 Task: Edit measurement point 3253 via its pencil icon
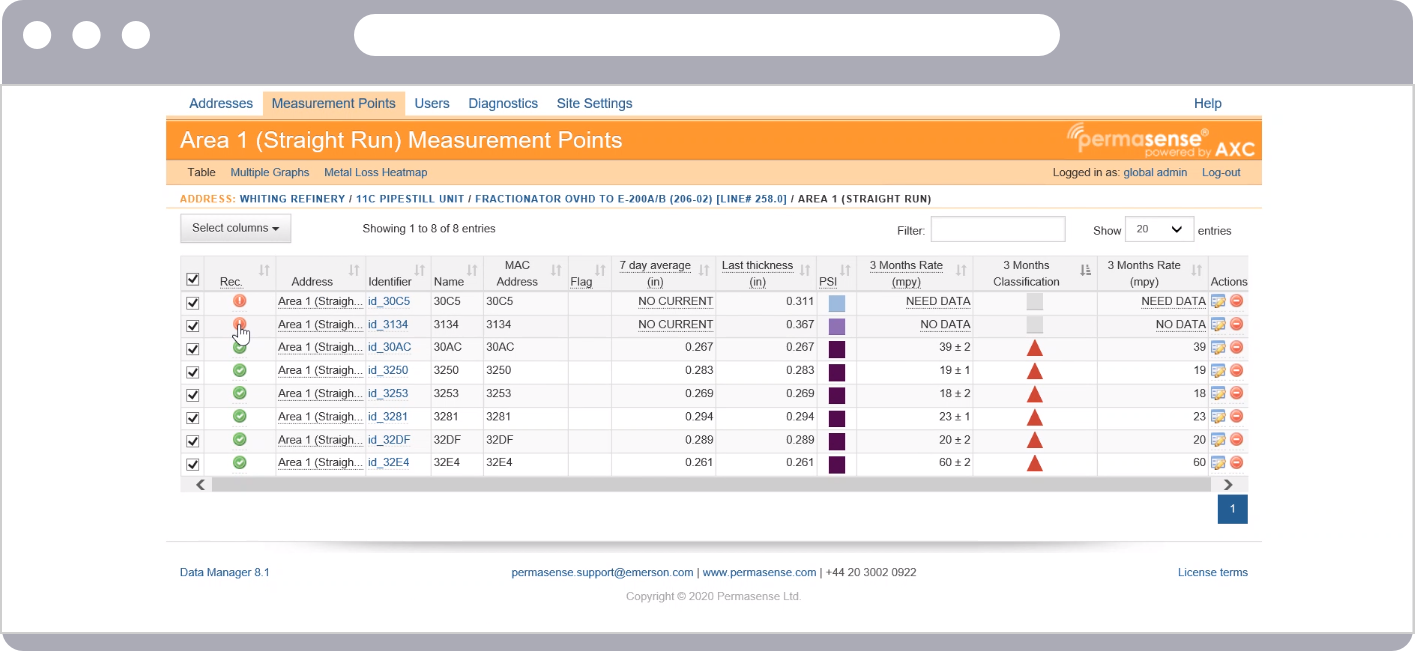tap(1218, 393)
